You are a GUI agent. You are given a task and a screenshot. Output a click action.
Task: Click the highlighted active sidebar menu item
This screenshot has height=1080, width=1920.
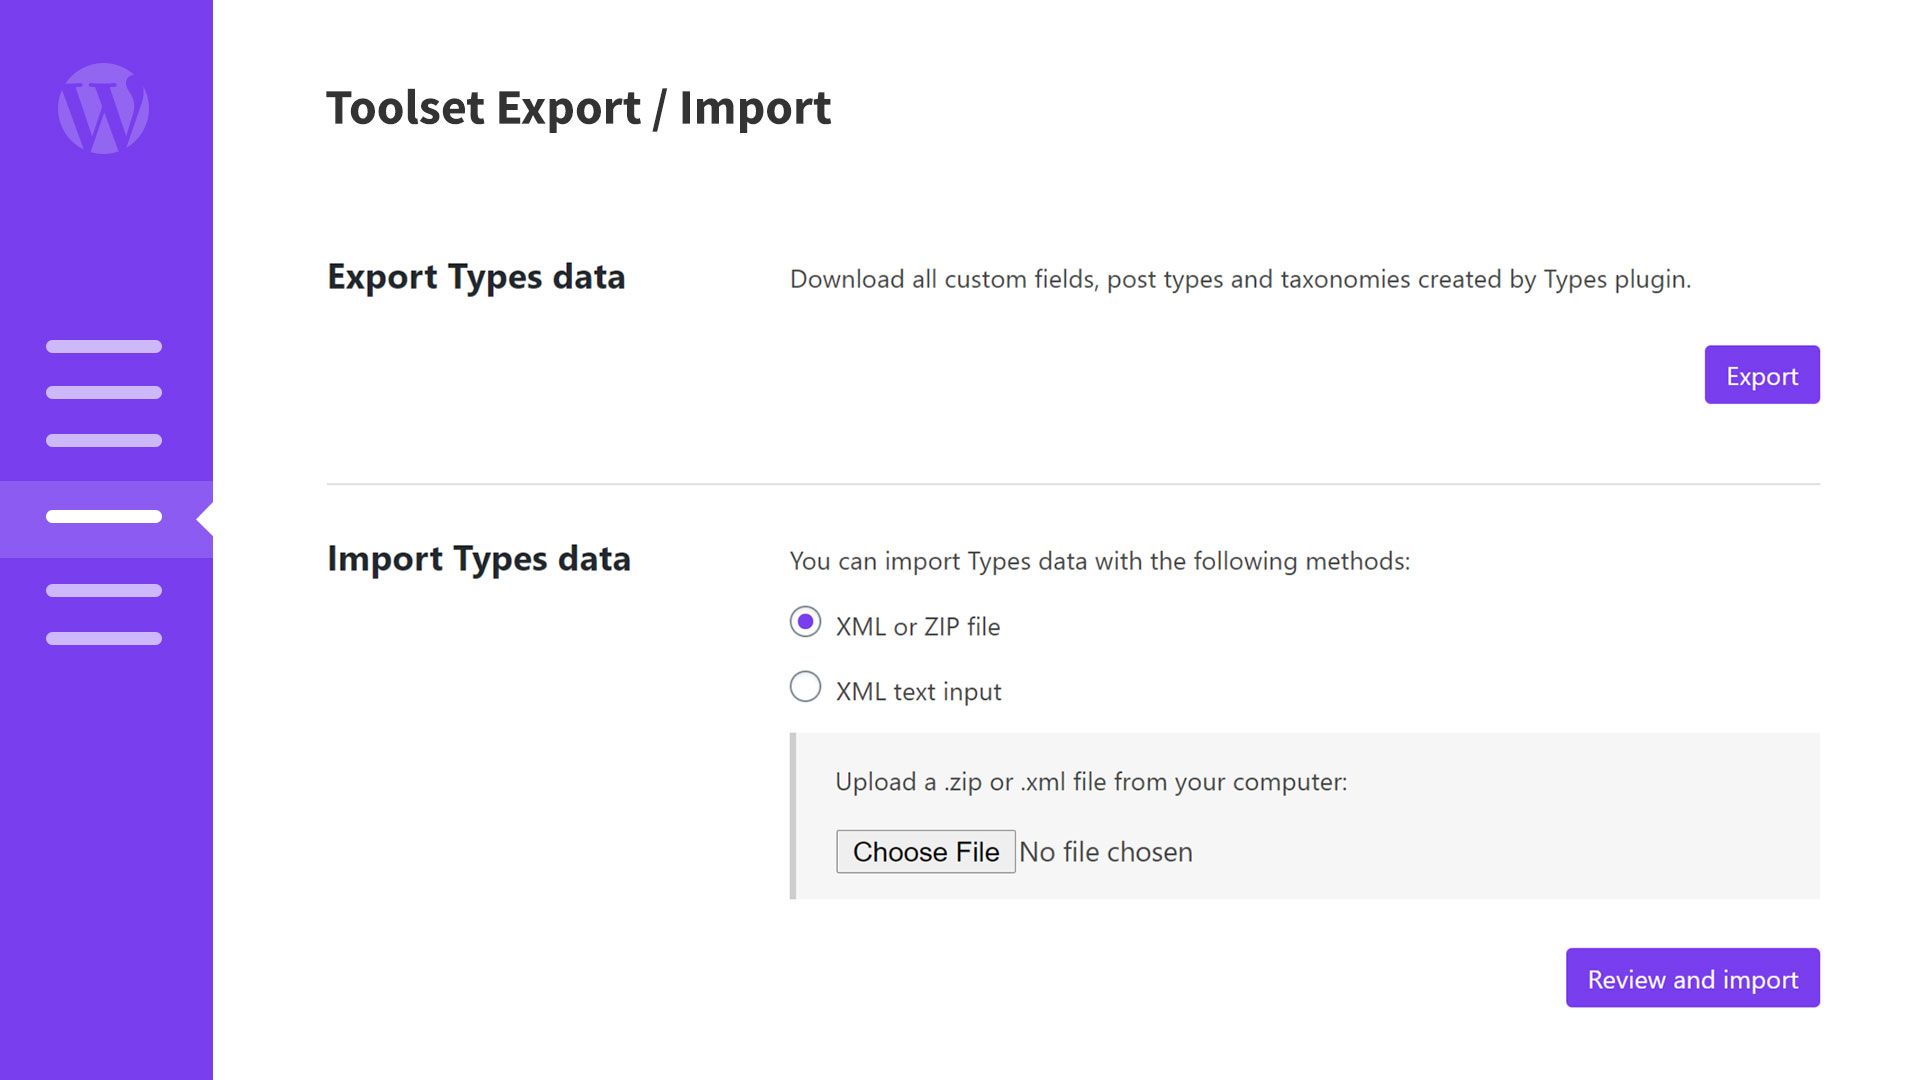coord(106,518)
